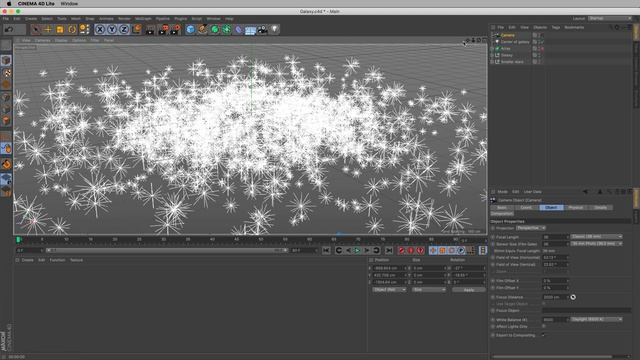Click the Render to Picture Viewer icon

pyautogui.click(x=163, y=29)
